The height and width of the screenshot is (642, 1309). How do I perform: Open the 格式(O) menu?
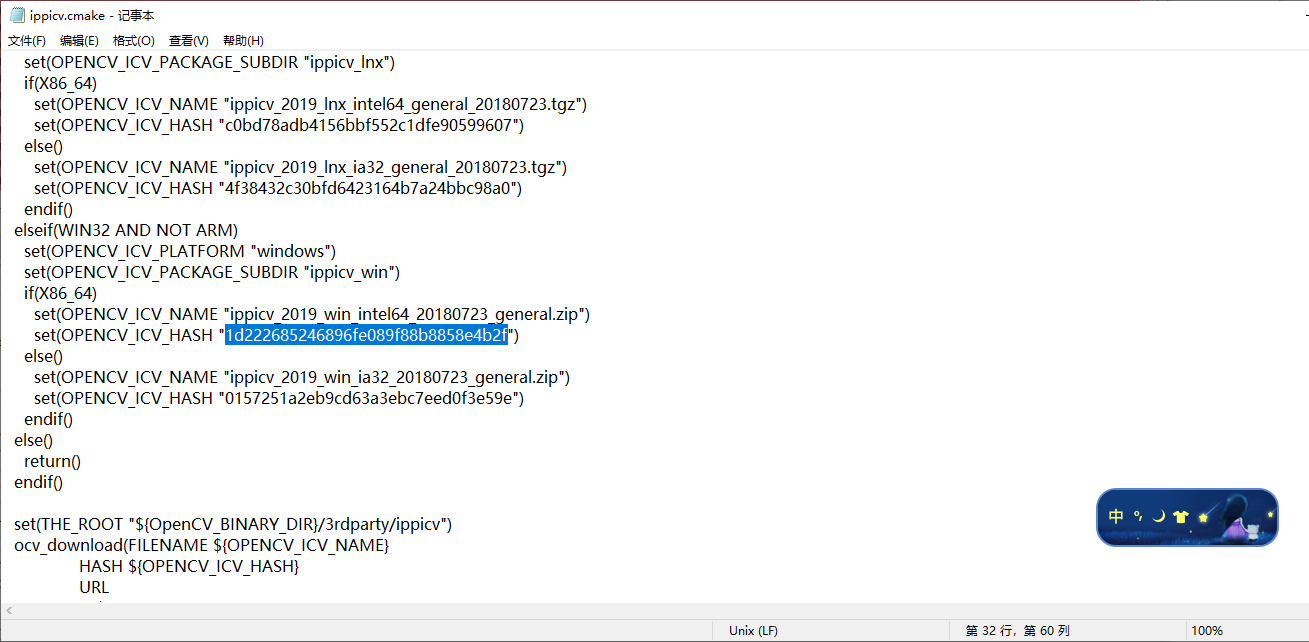[x=134, y=41]
